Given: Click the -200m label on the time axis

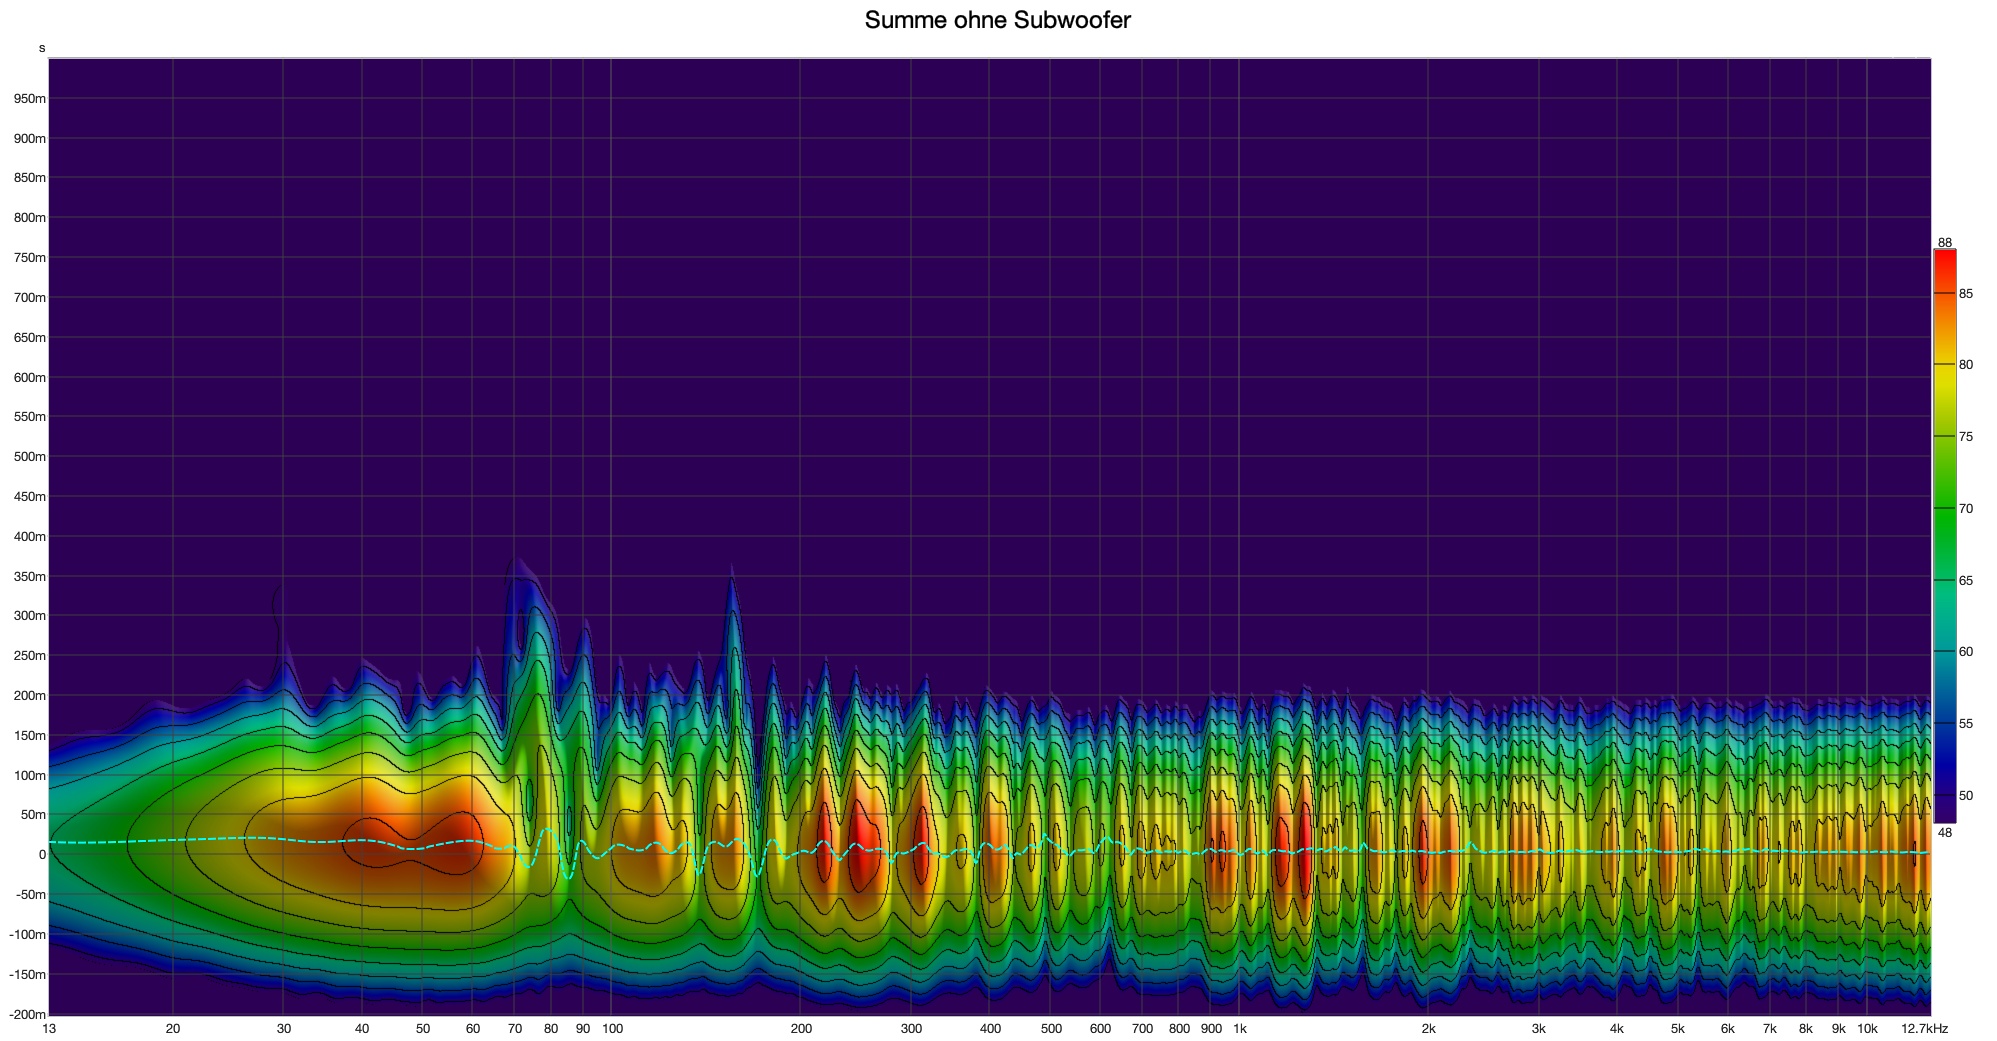Looking at the screenshot, I should click(x=27, y=1014).
